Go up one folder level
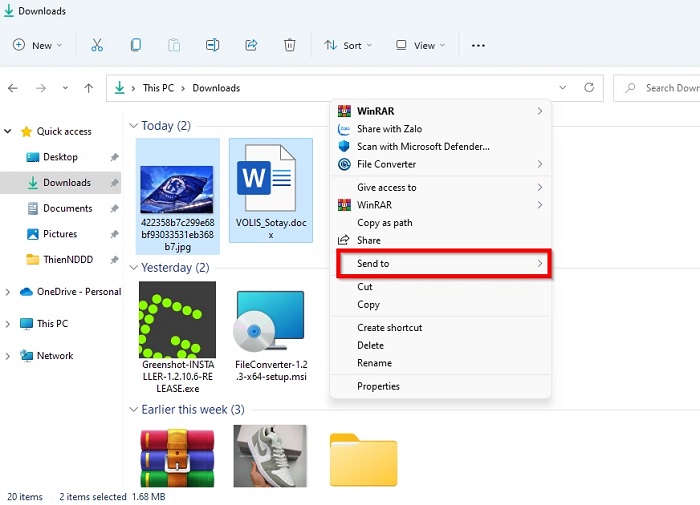This screenshot has width=700, height=505. pos(89,88)
